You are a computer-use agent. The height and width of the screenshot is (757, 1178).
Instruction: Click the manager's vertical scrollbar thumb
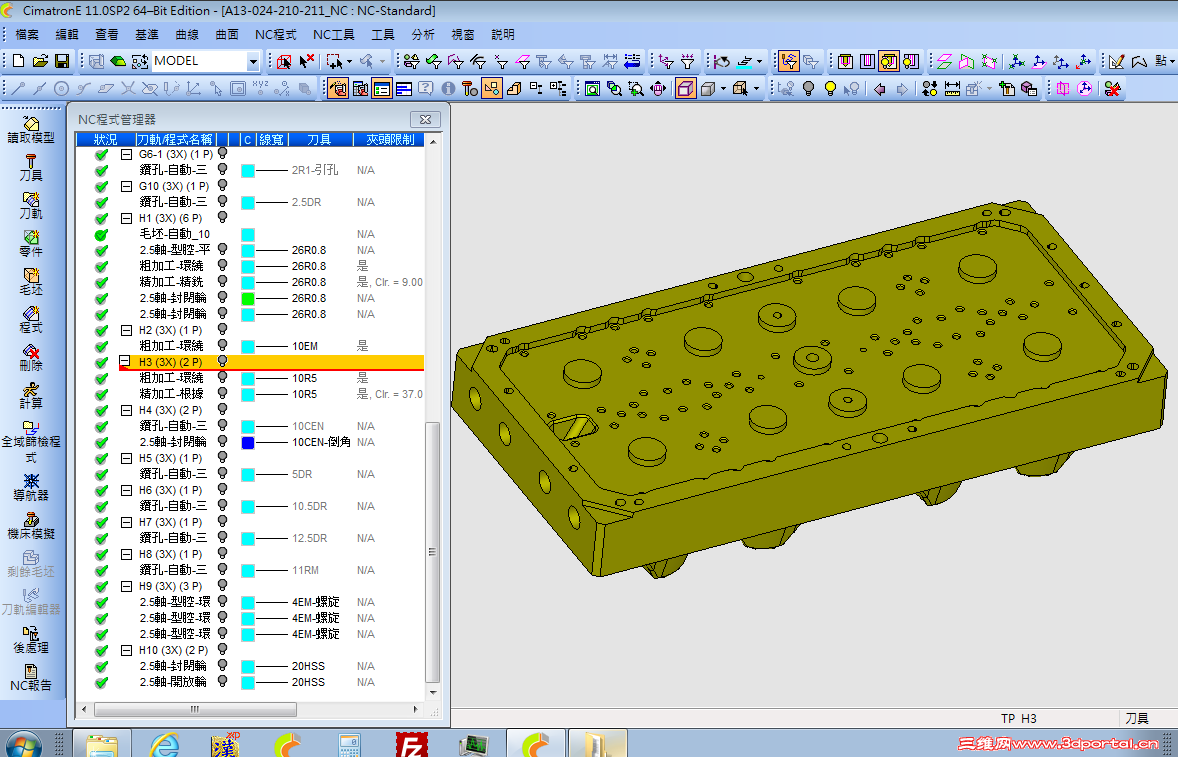coord(432,552)
